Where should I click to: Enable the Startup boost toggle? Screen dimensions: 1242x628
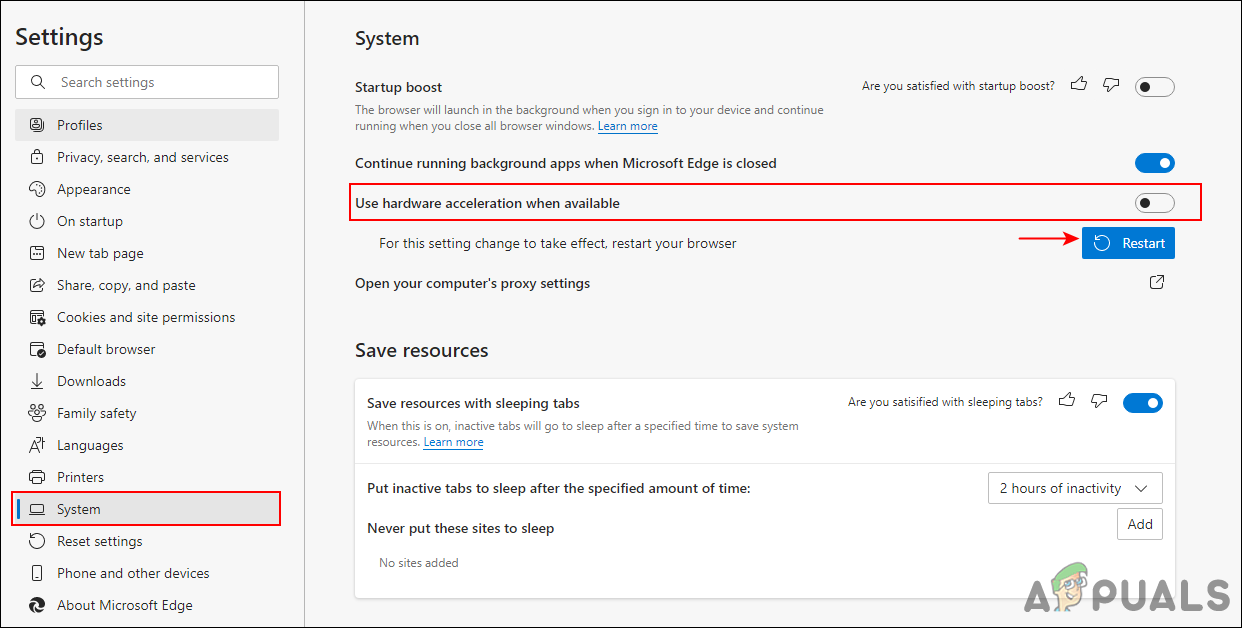pos(1154,87)
